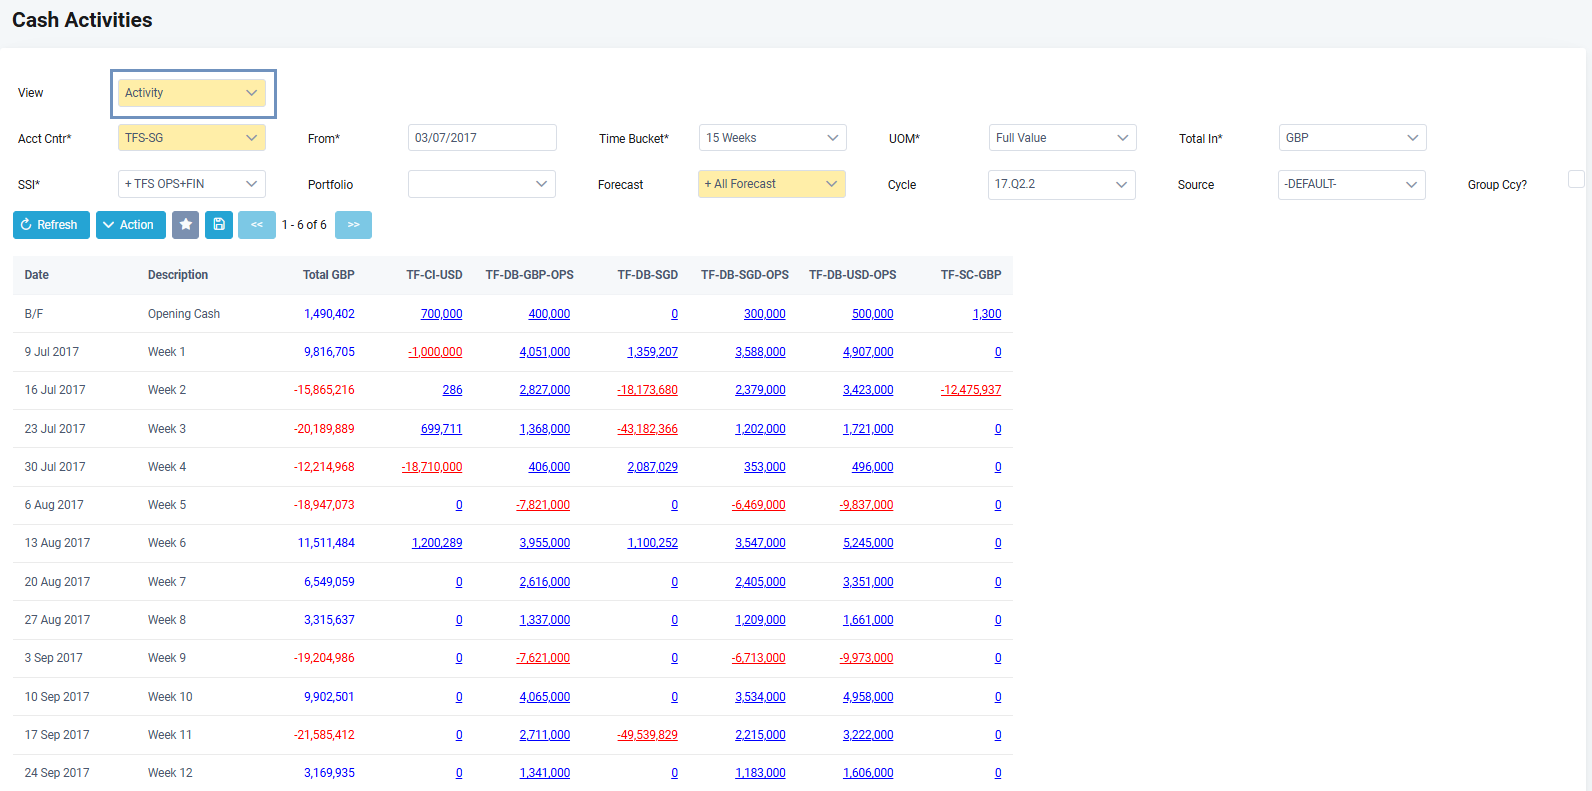Expand the Source dropdown -DEFAULT-
The image size is (1592, 791).
click(1351, 185)
